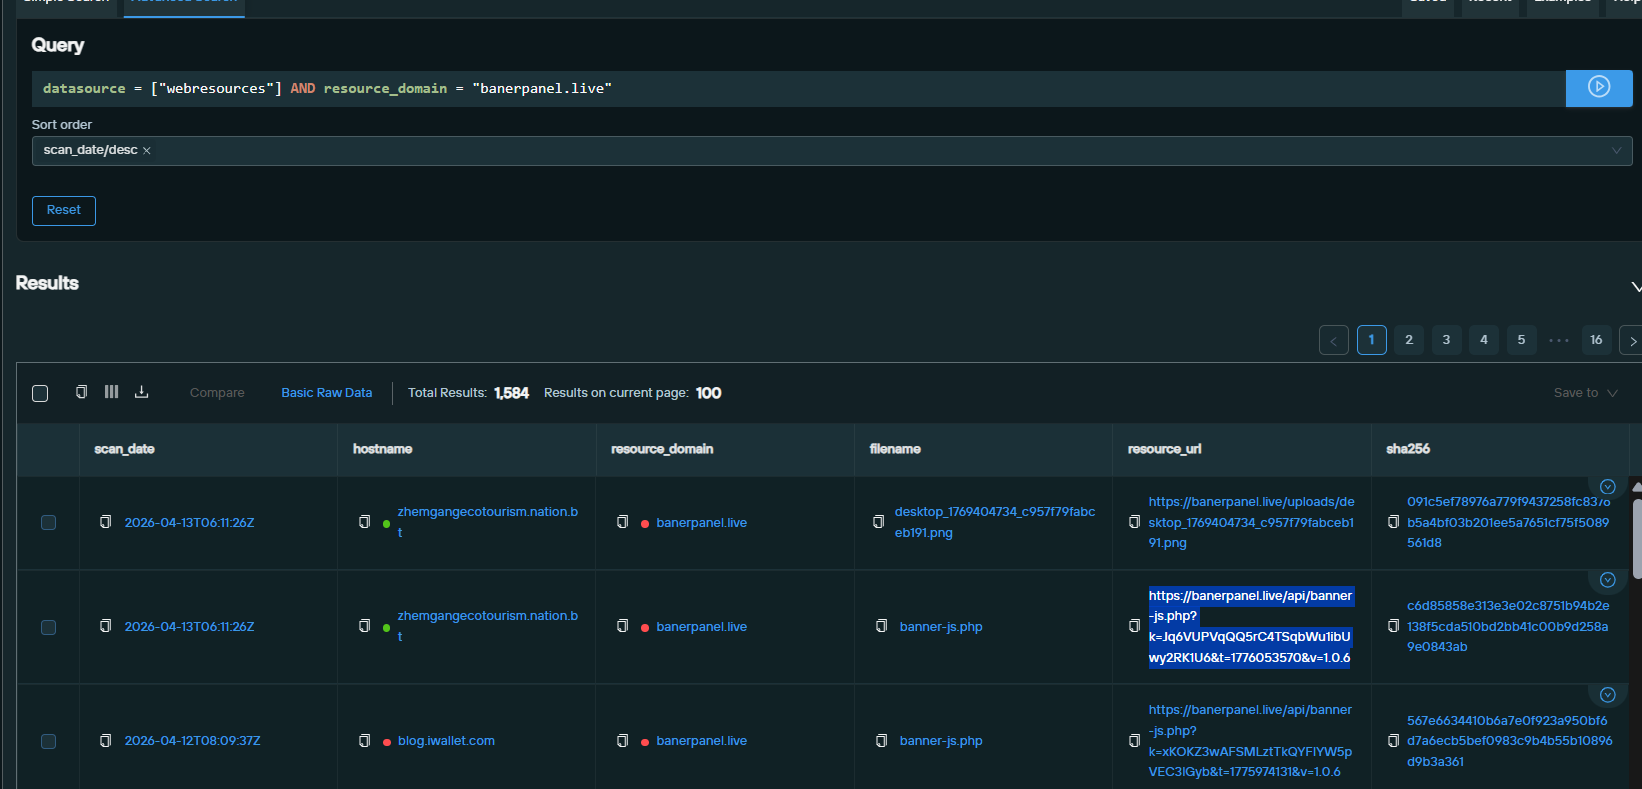Expand details for the c6d85858e313 row
Image resolution: width=1642 pixels, height=789 pixels.
[1607, 580]
